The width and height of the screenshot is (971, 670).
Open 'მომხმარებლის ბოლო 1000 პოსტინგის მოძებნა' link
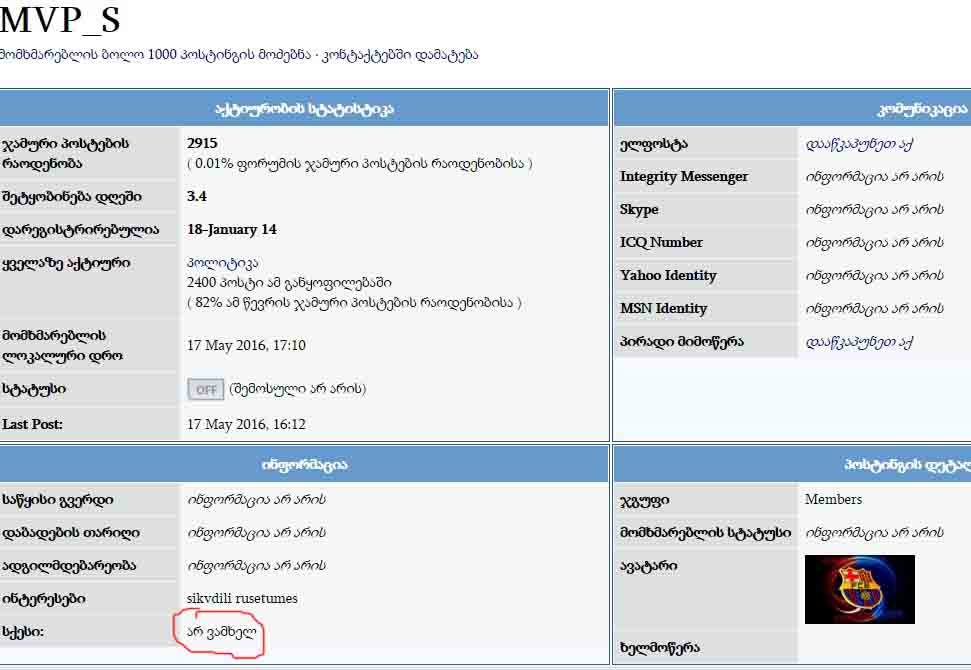point(155,54)
